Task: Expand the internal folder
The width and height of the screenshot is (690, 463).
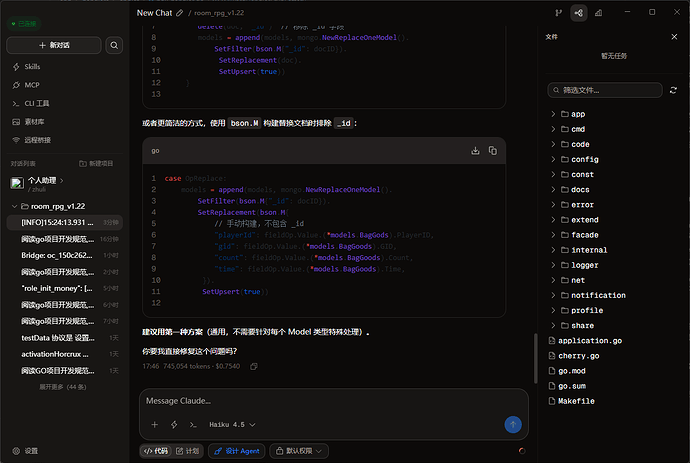Action: point(553,250)
